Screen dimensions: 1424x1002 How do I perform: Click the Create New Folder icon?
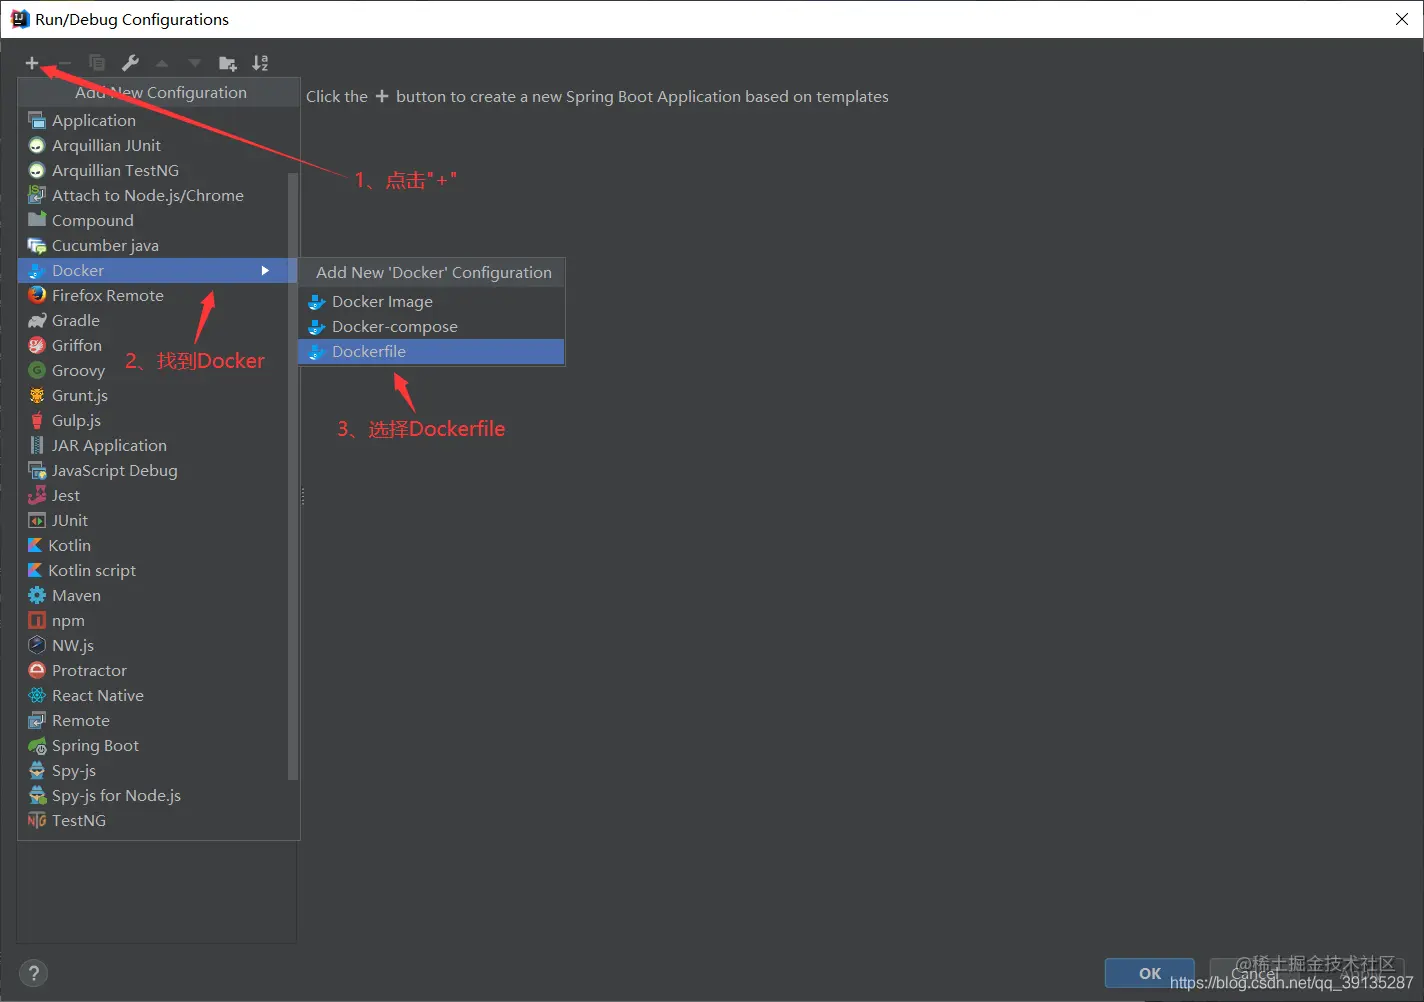(x=228, y=63)
